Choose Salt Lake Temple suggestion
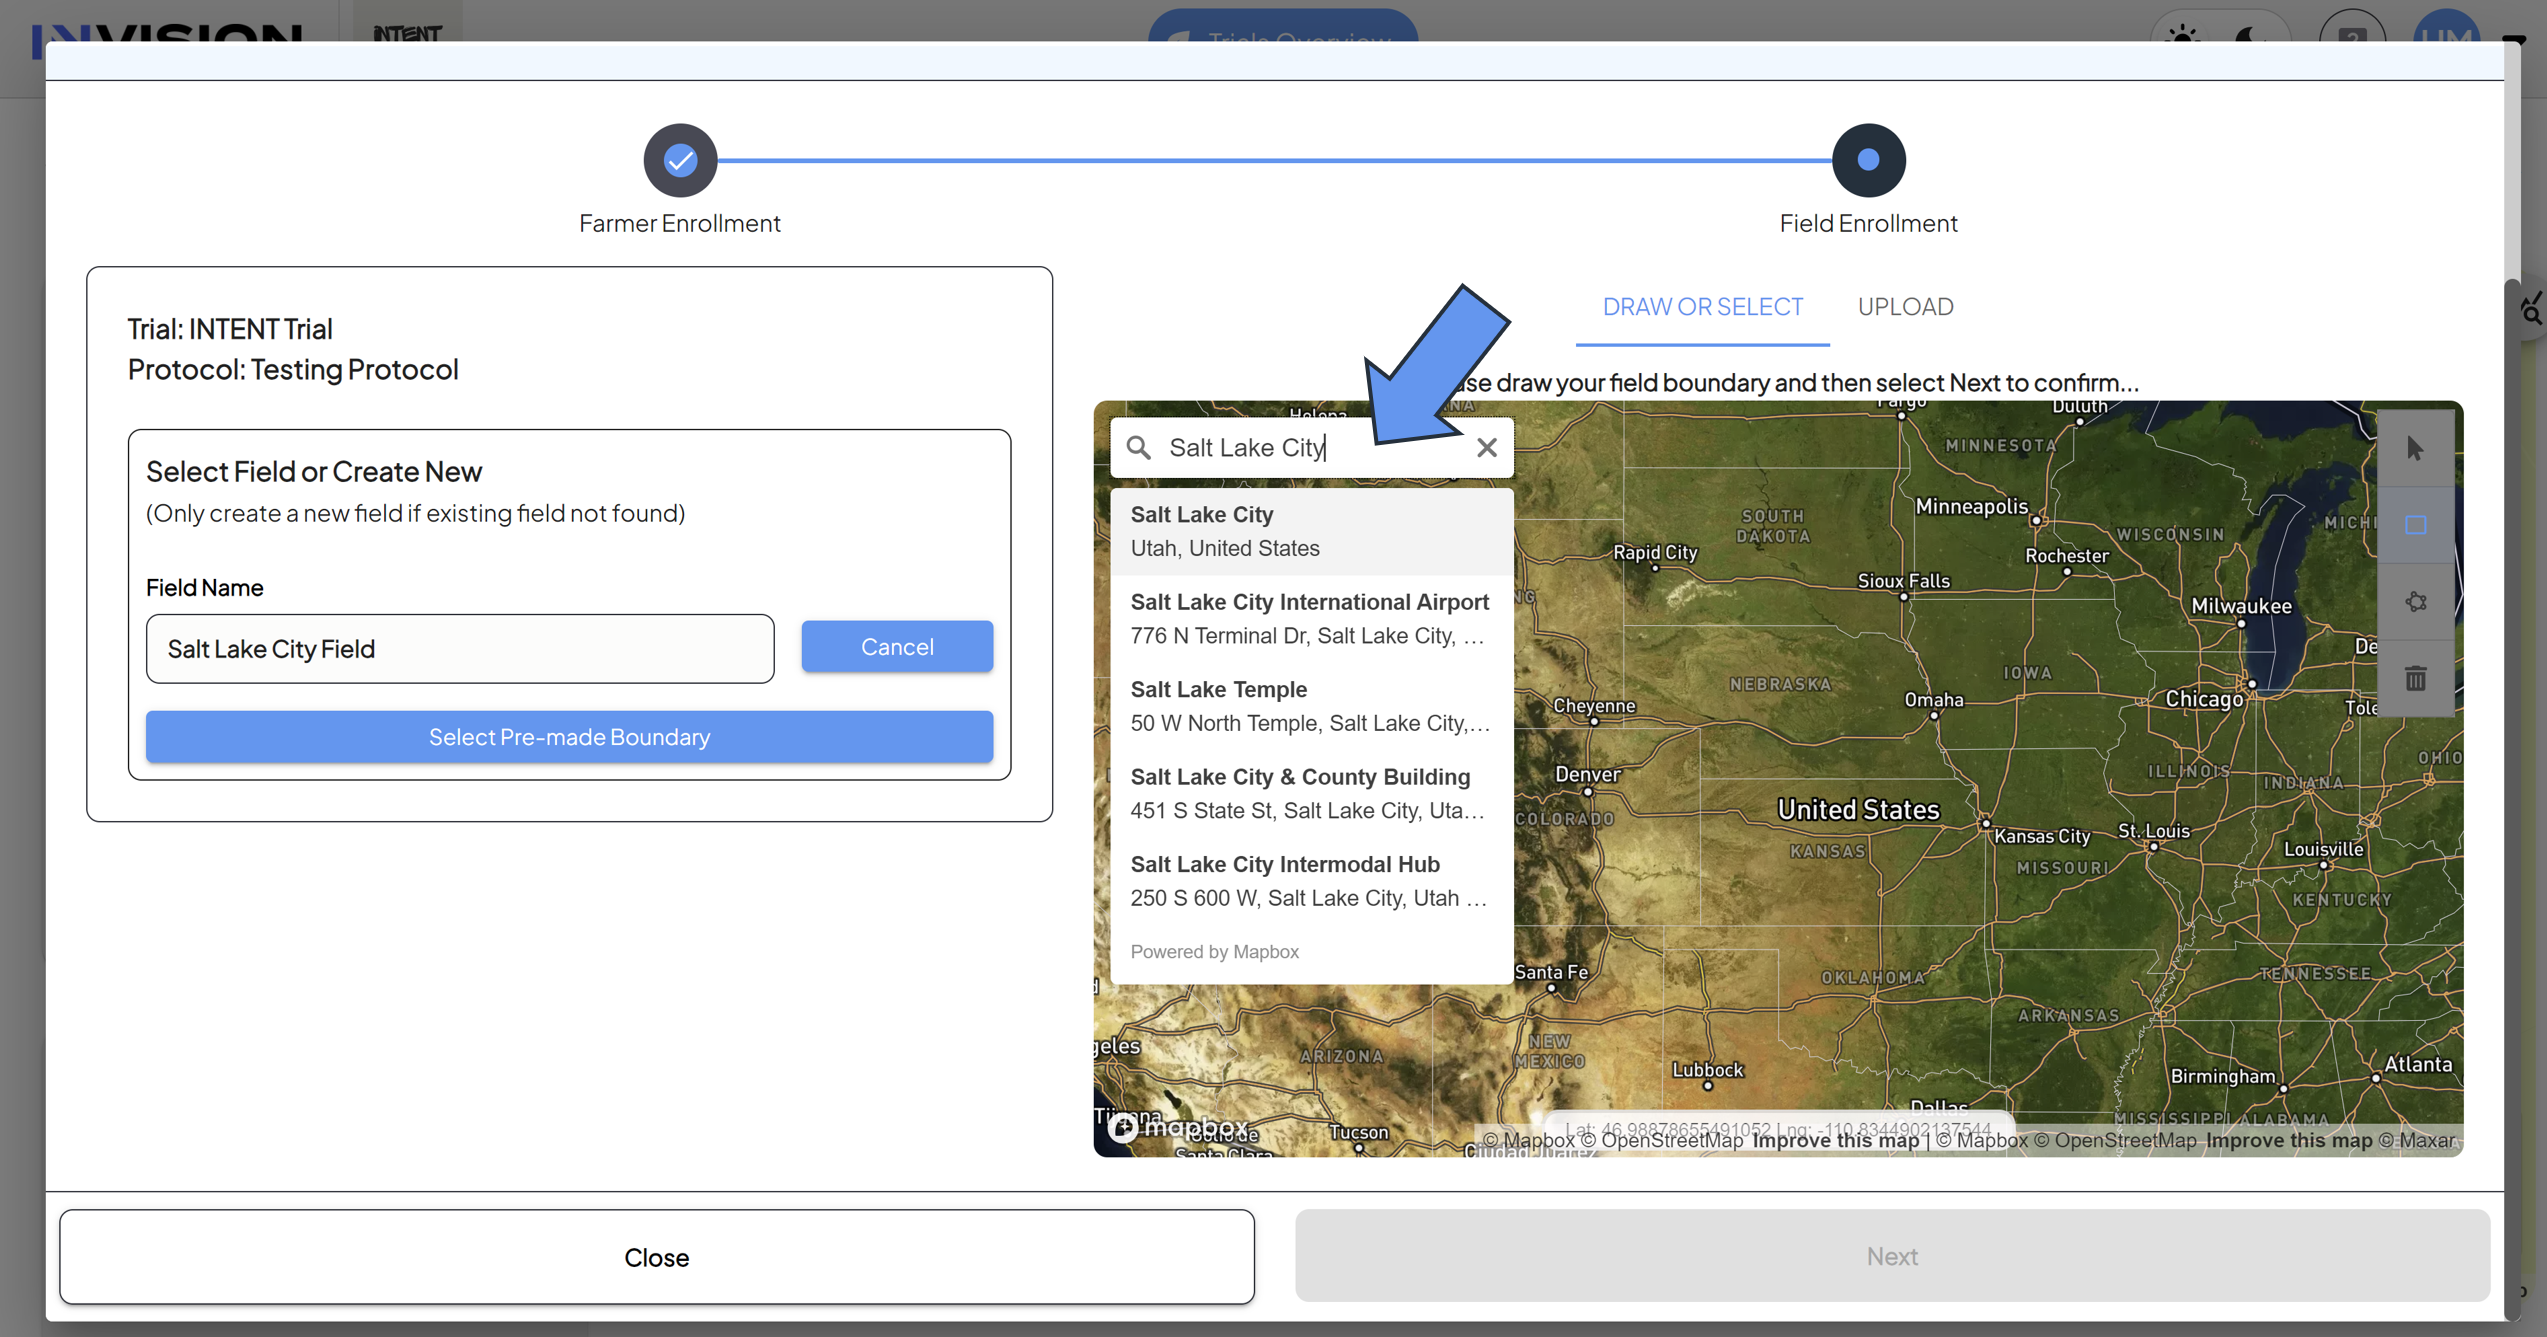Viewport: 2547px width, 1337px height. pos(1311,706)
